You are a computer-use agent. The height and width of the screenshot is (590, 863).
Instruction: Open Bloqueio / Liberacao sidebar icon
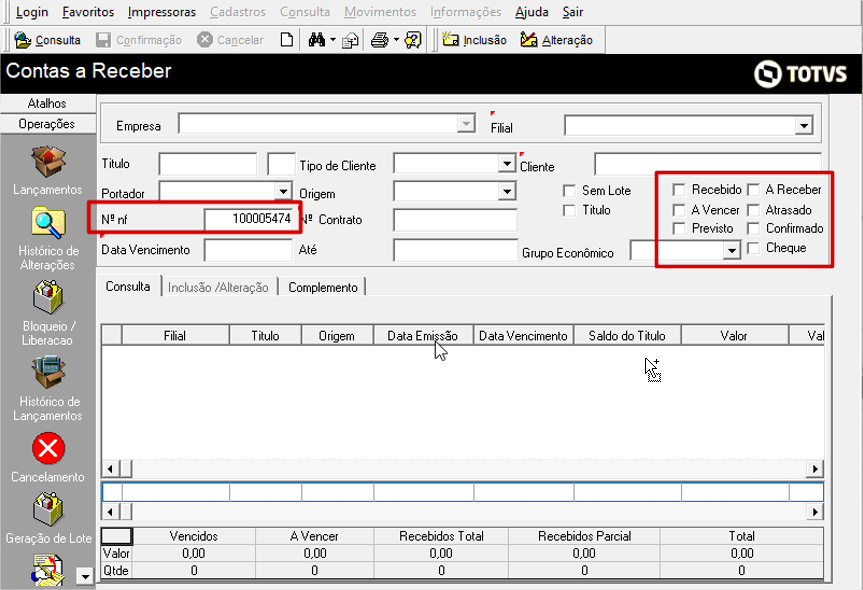tap(48, 297)
